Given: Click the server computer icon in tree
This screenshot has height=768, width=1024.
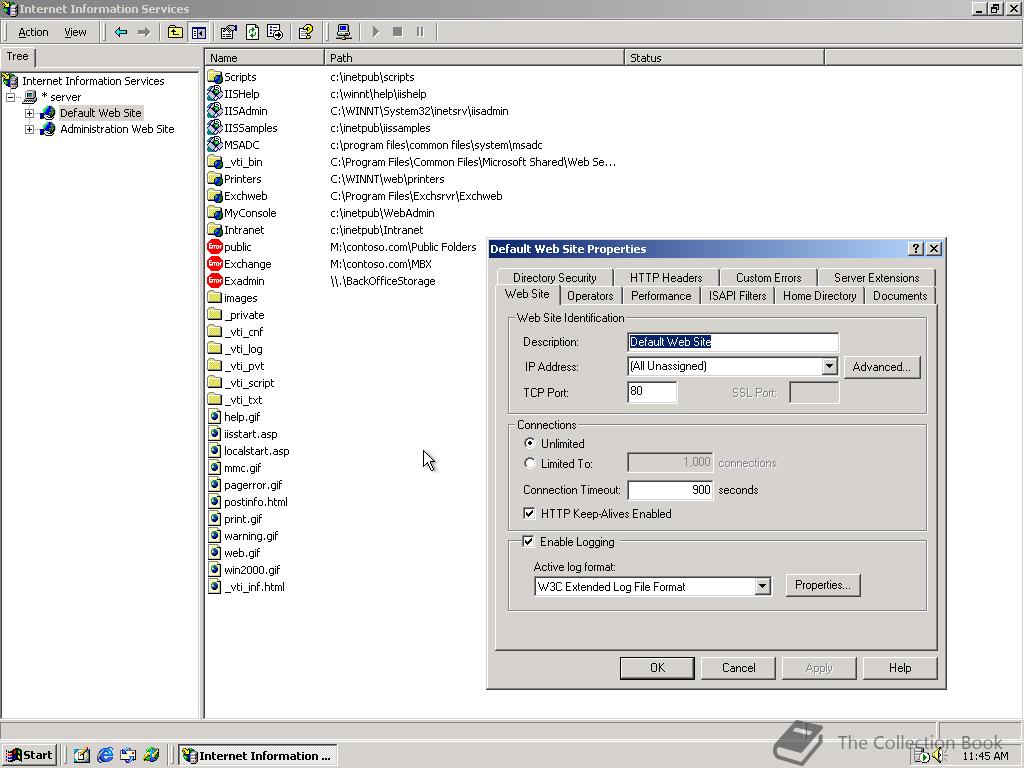Looking at the screenshot, I should [x=30, y=97].
